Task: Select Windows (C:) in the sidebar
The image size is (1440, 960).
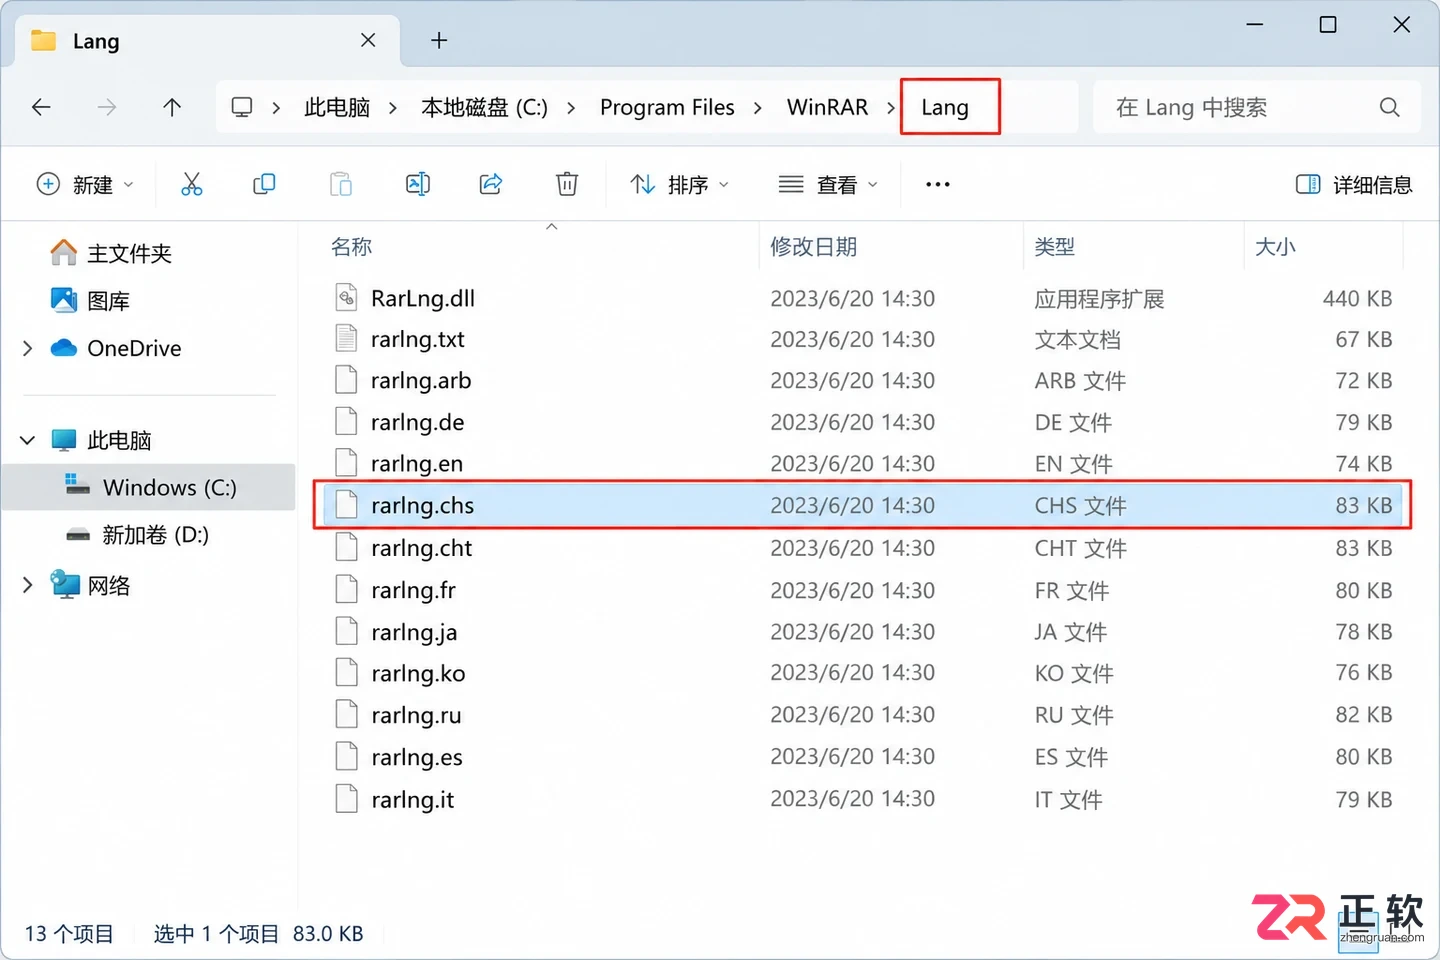Action: (x=149, y=487)
